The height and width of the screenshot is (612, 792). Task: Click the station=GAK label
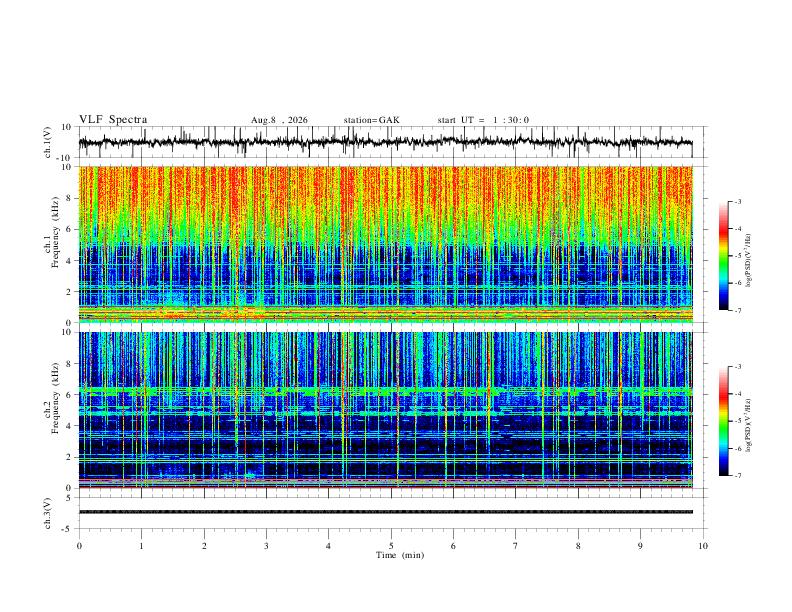371,120
